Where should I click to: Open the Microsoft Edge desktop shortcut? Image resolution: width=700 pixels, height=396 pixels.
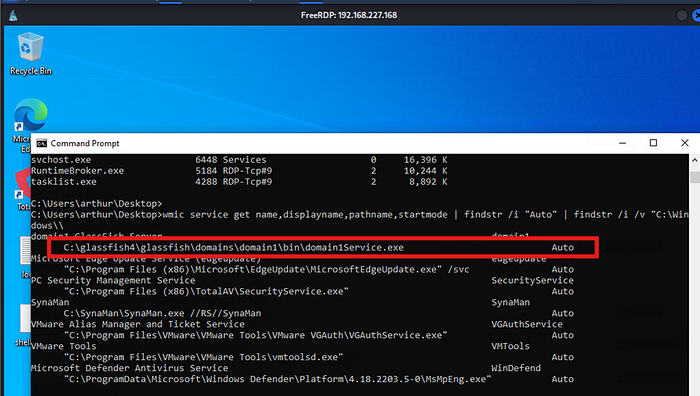pyautogui.click(x=29, y=125)
